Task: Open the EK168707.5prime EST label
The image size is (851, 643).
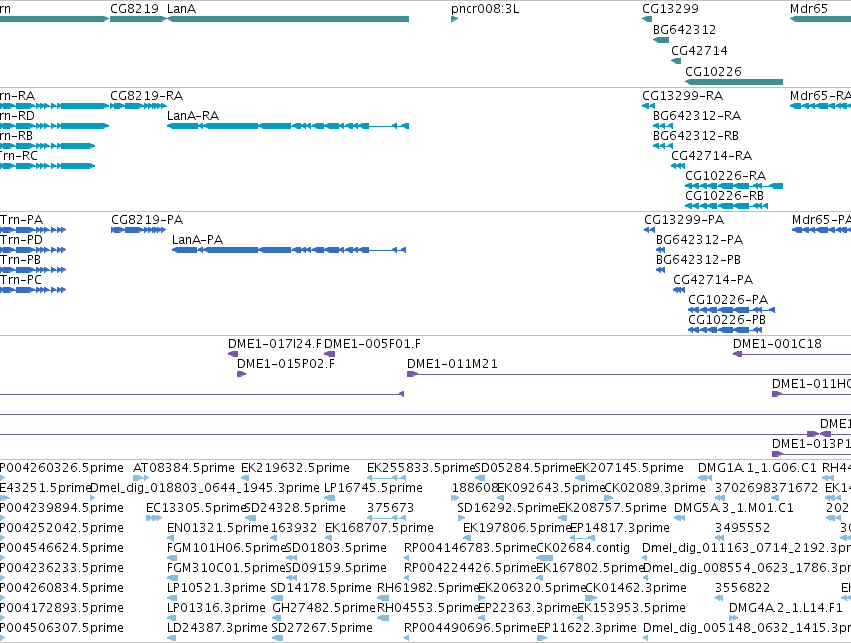Action: coord(379,528)
